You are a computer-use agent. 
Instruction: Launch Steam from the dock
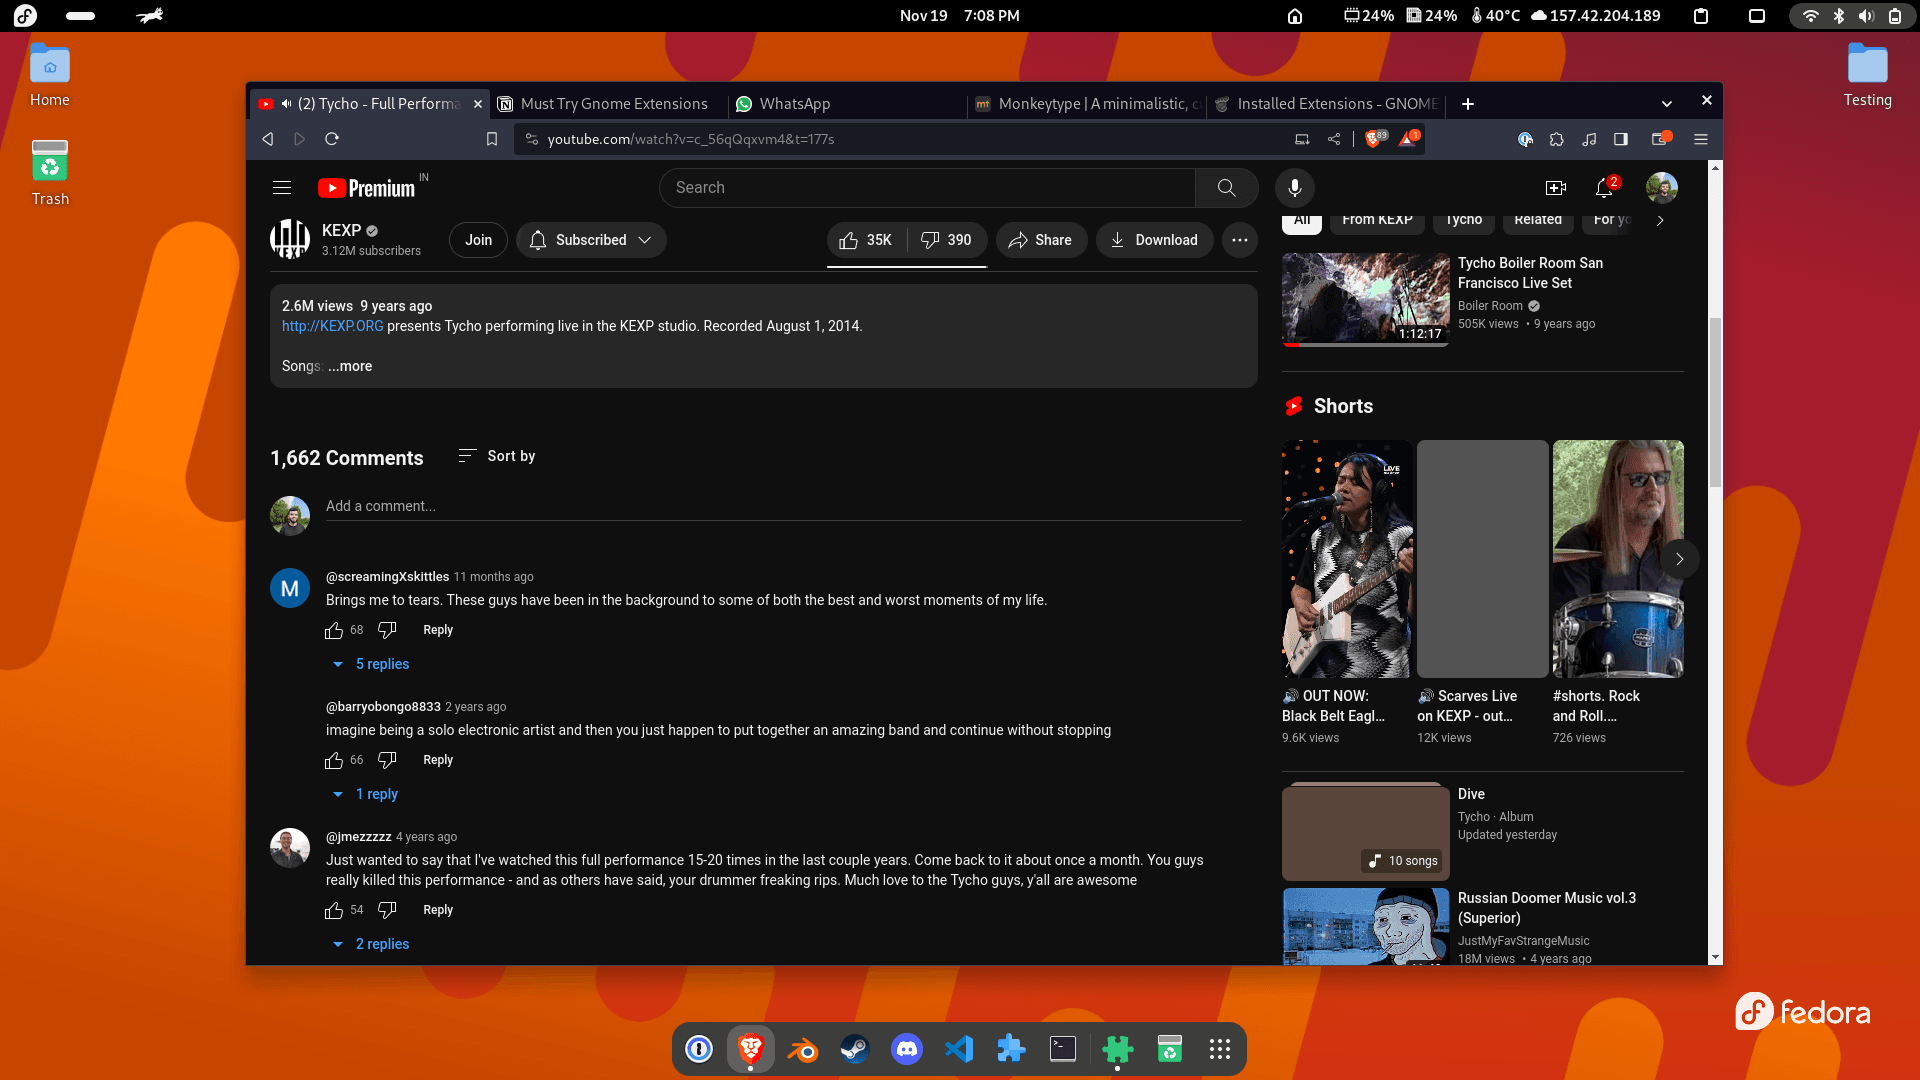855,1049
